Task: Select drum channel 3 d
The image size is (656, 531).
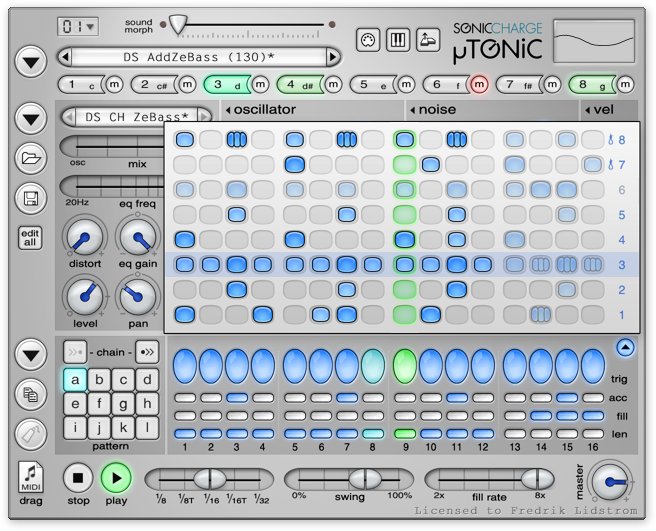Action: click(225, 85)
